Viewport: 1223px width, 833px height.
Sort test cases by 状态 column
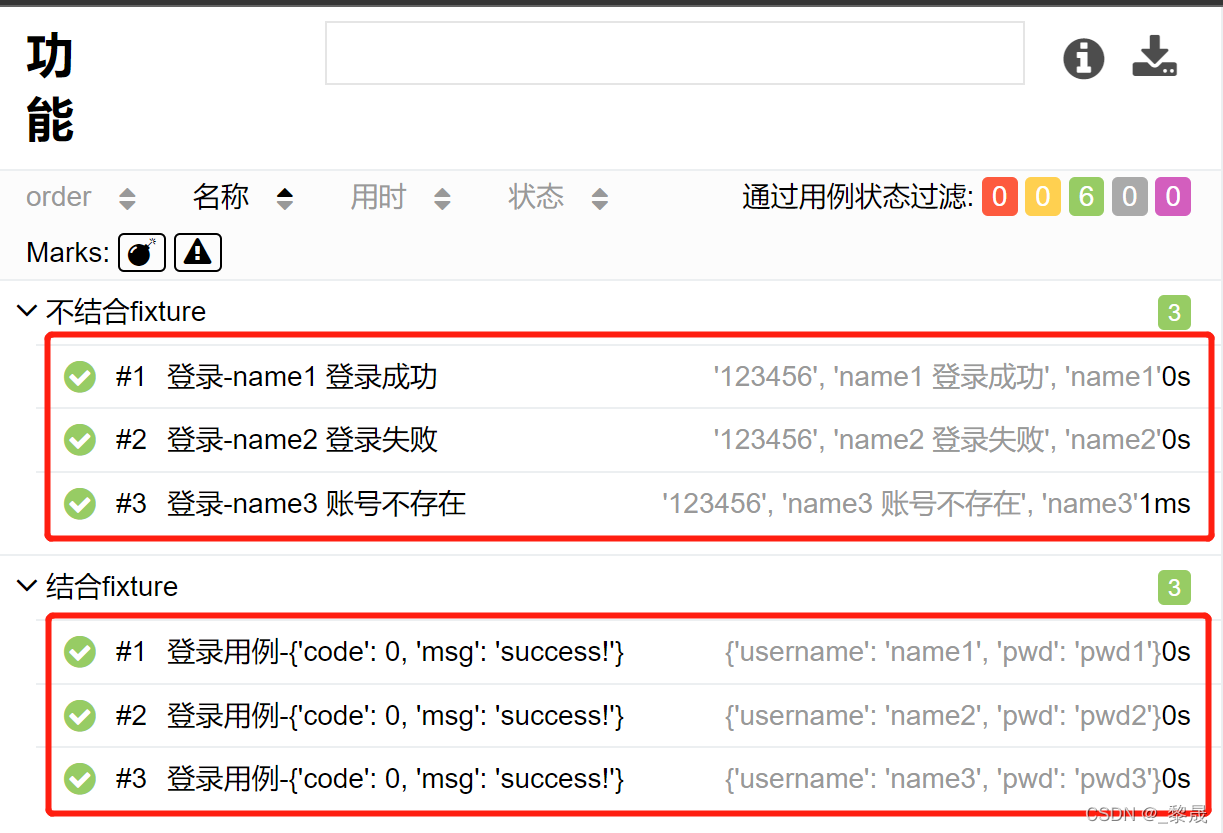558,197
